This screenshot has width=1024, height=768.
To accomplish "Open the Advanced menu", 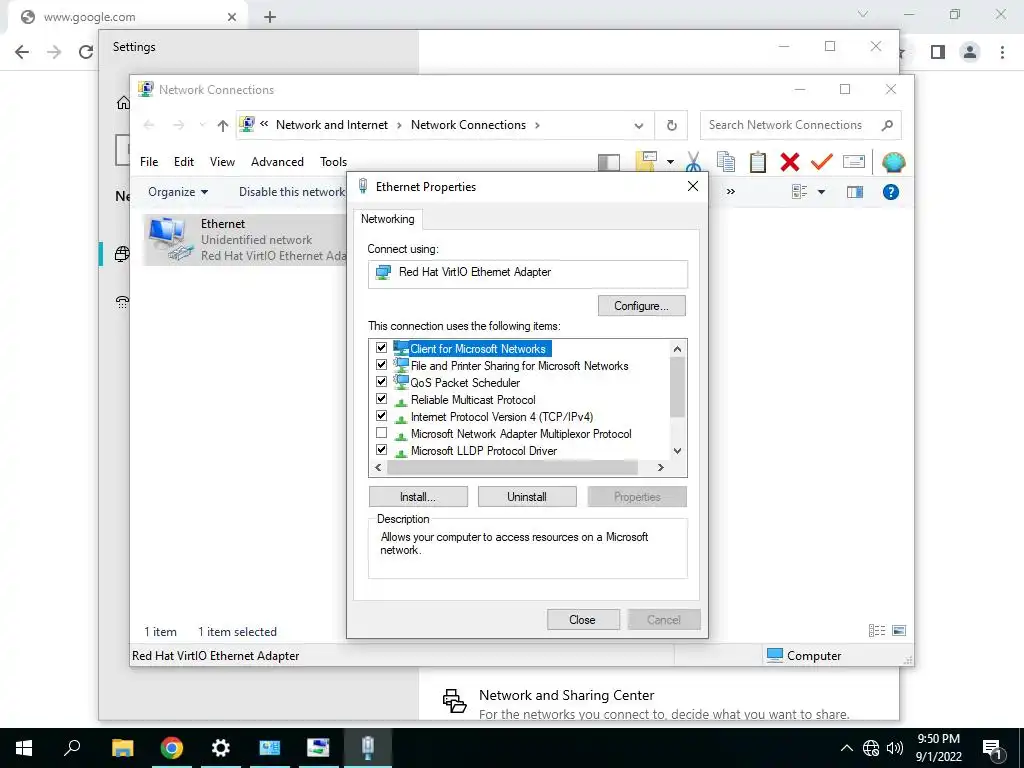I will click(x=277, y=162).
